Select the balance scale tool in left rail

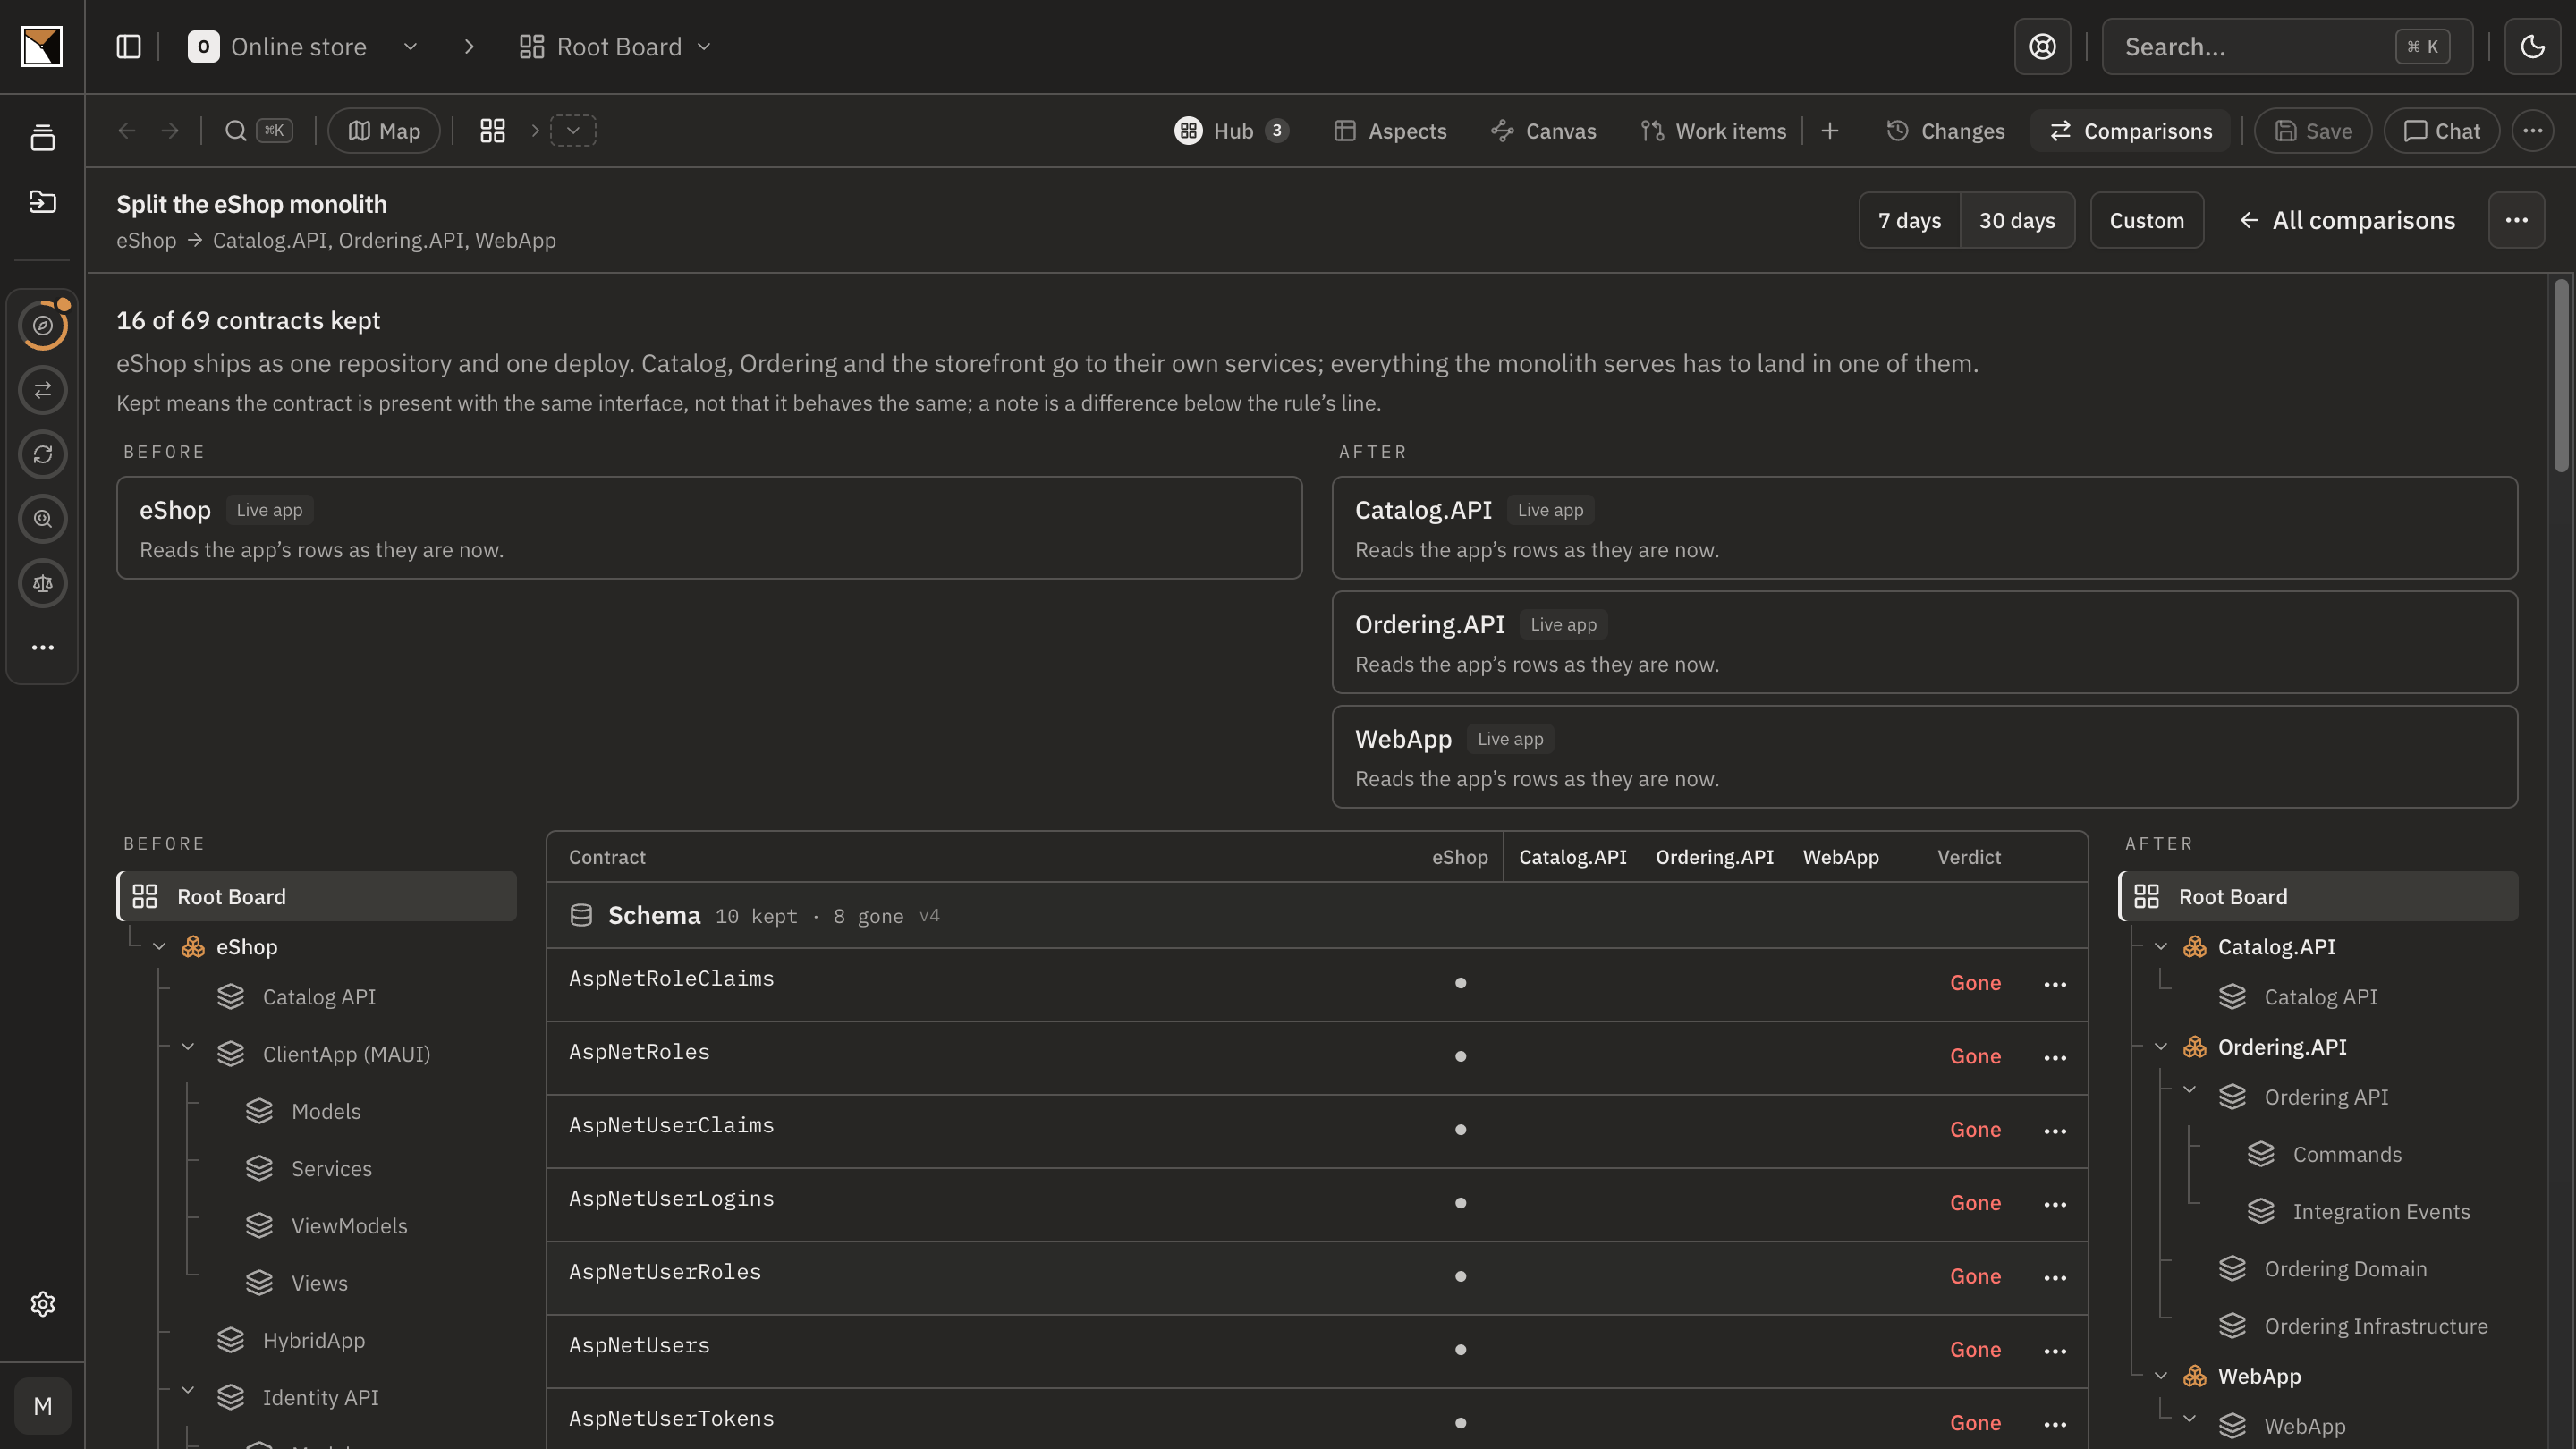(42, 583)
